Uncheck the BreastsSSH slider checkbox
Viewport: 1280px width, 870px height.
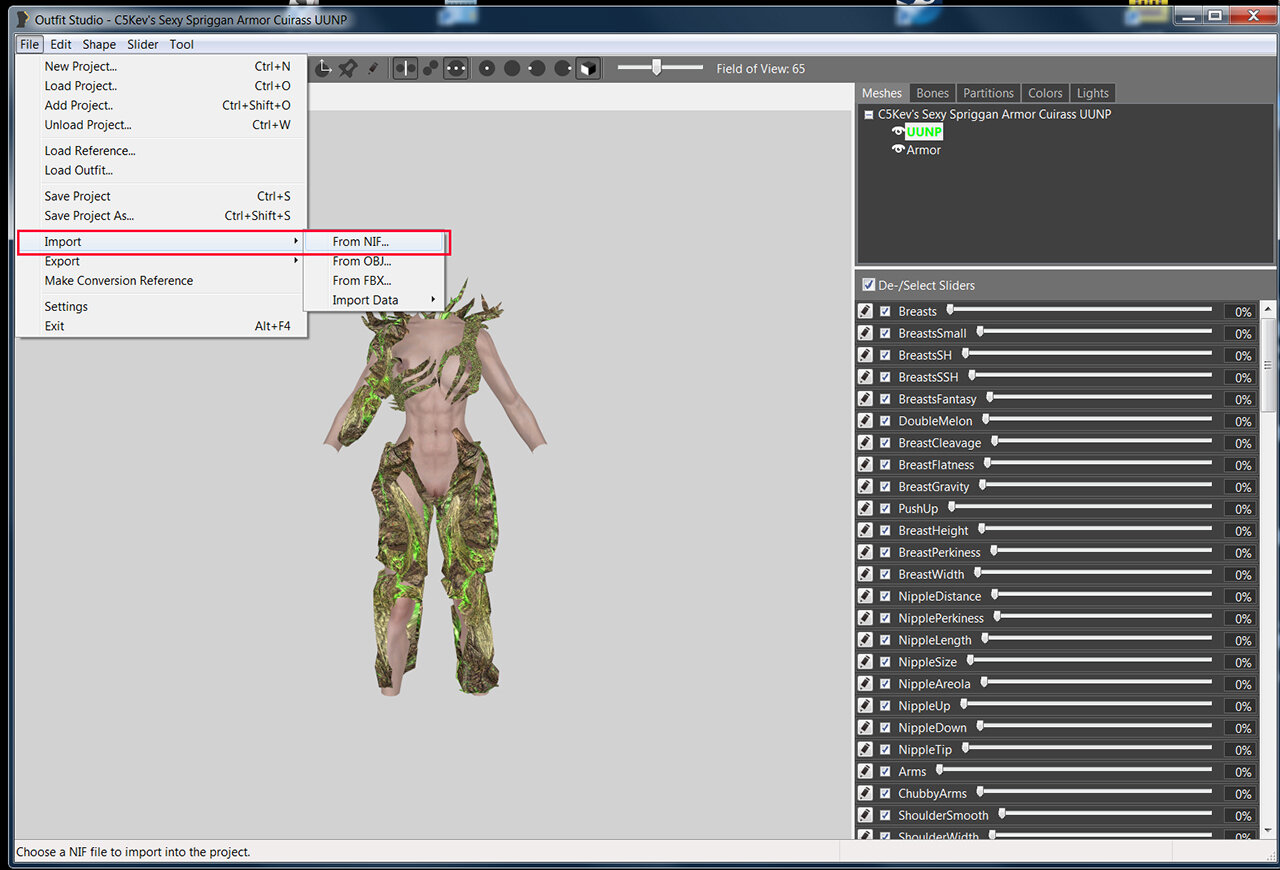click(x=885, y=377)
